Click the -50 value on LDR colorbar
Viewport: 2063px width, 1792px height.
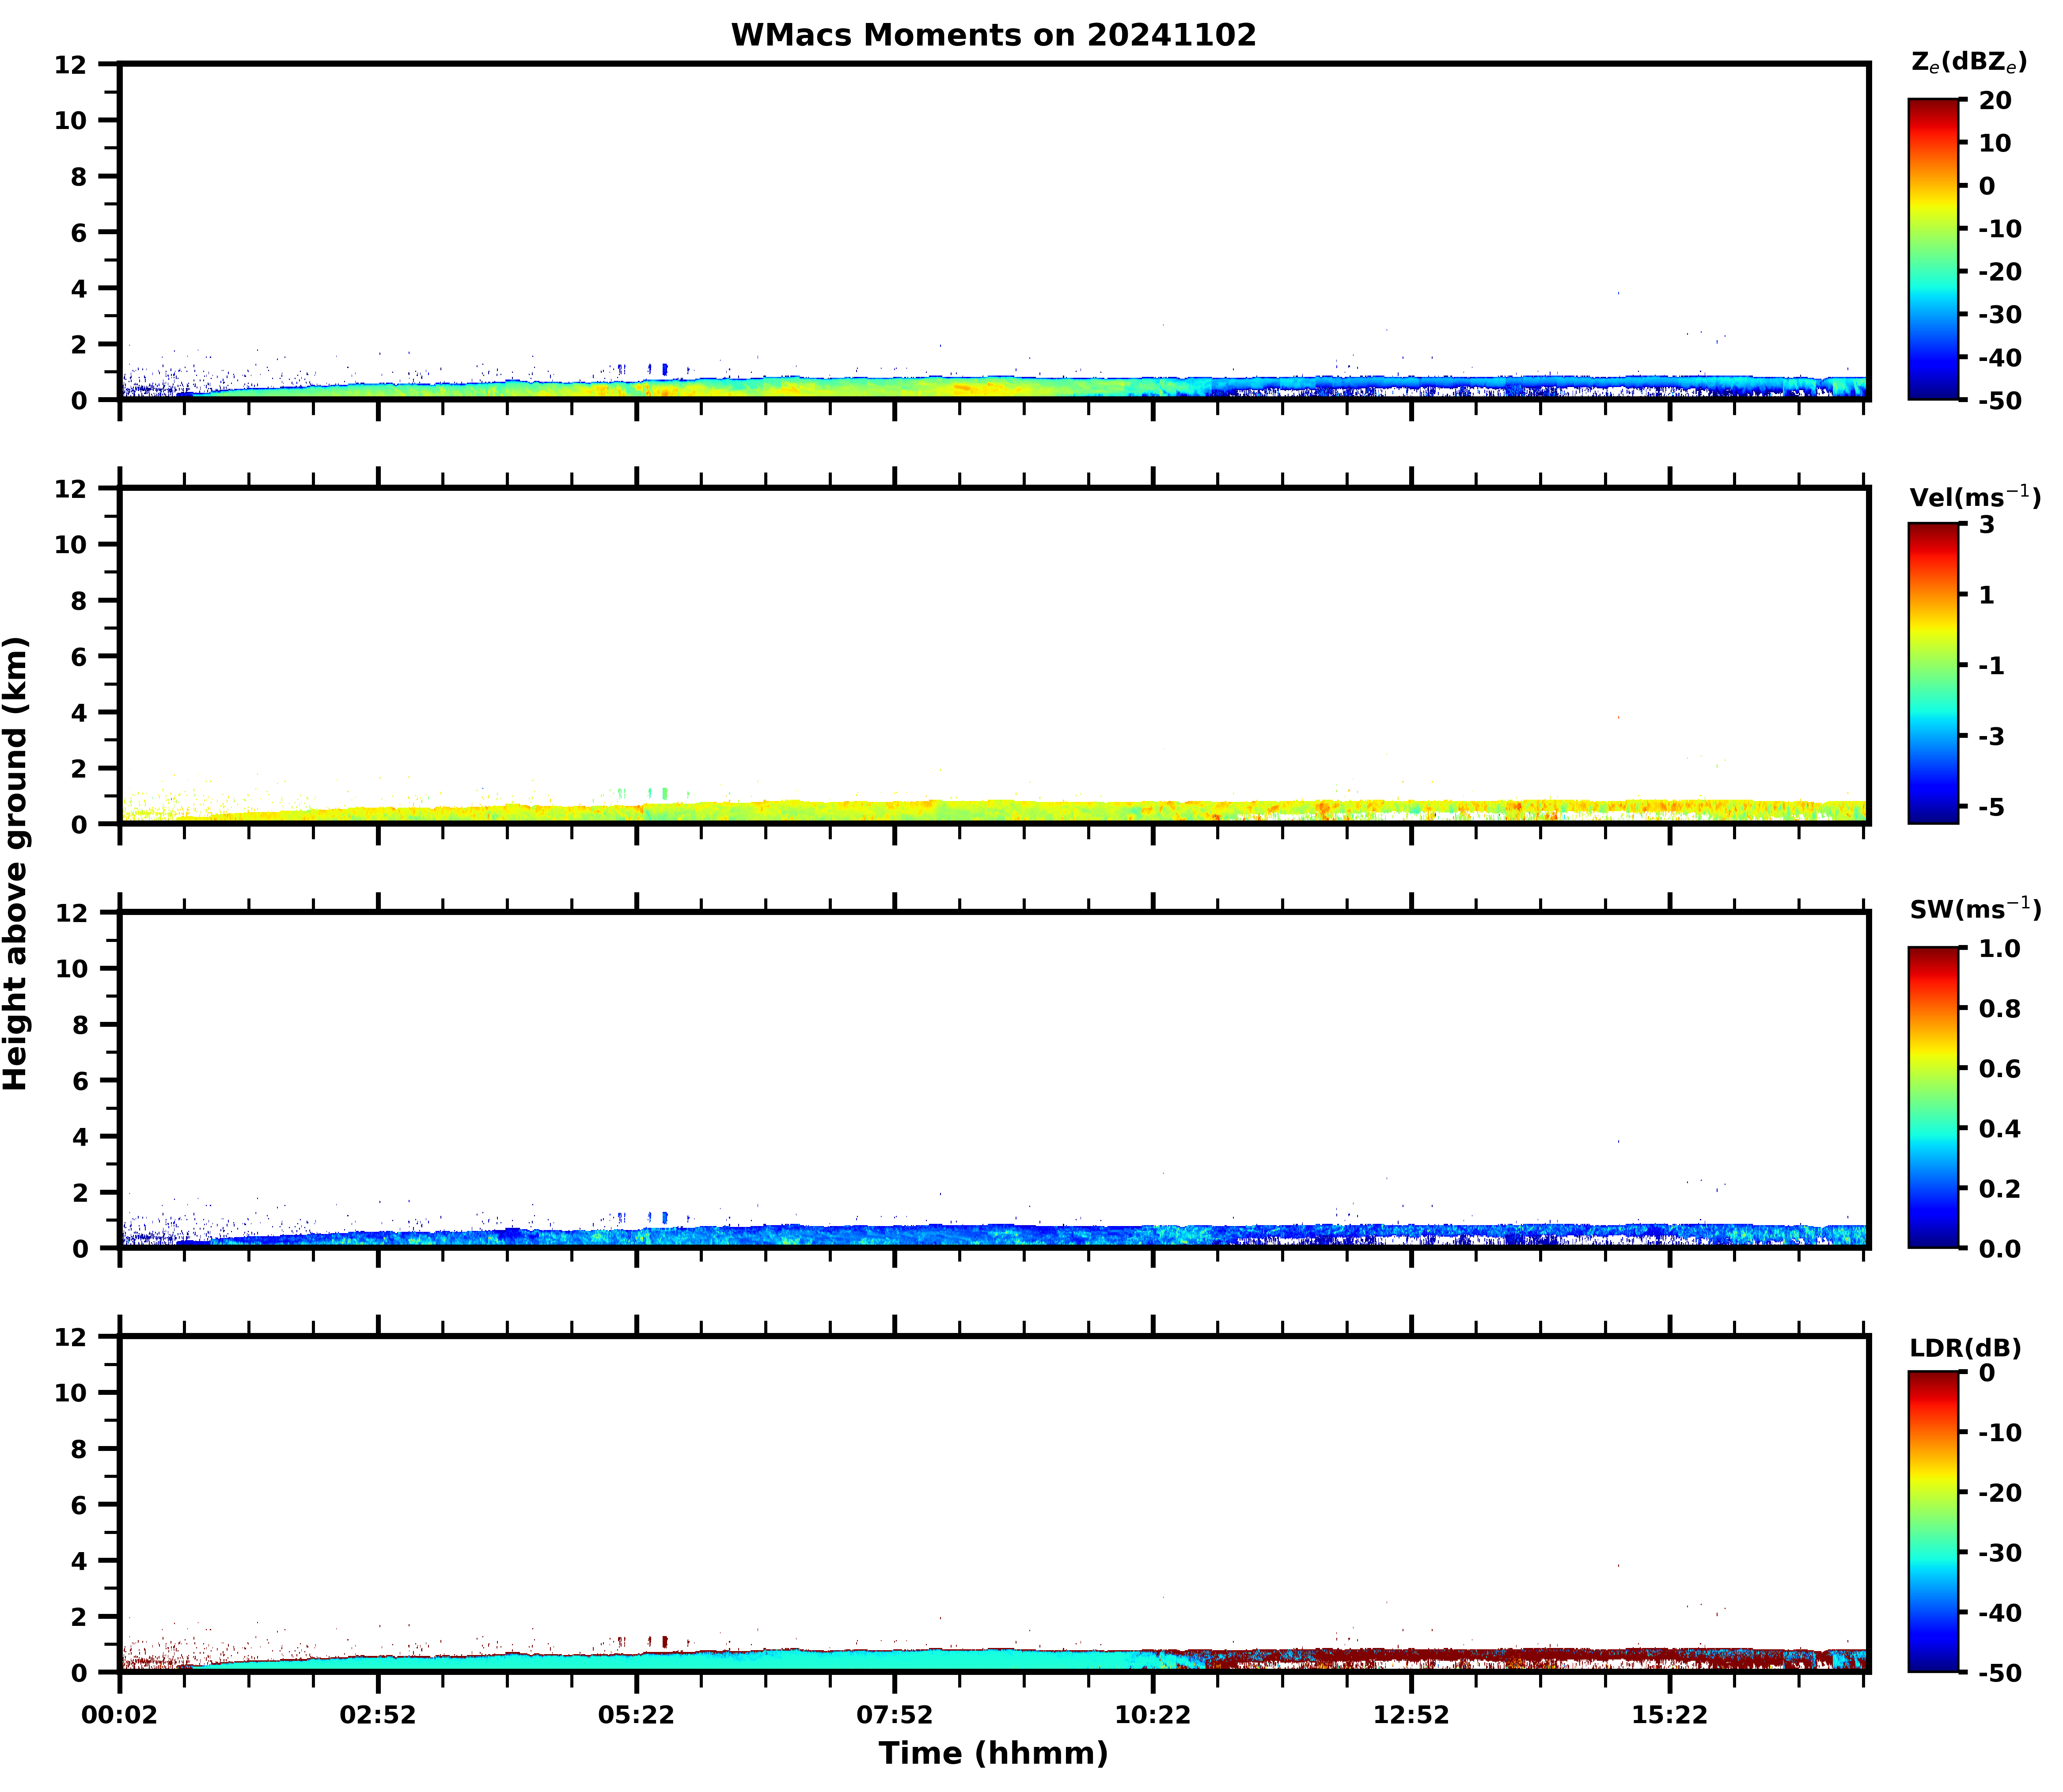point(1999,1673)
